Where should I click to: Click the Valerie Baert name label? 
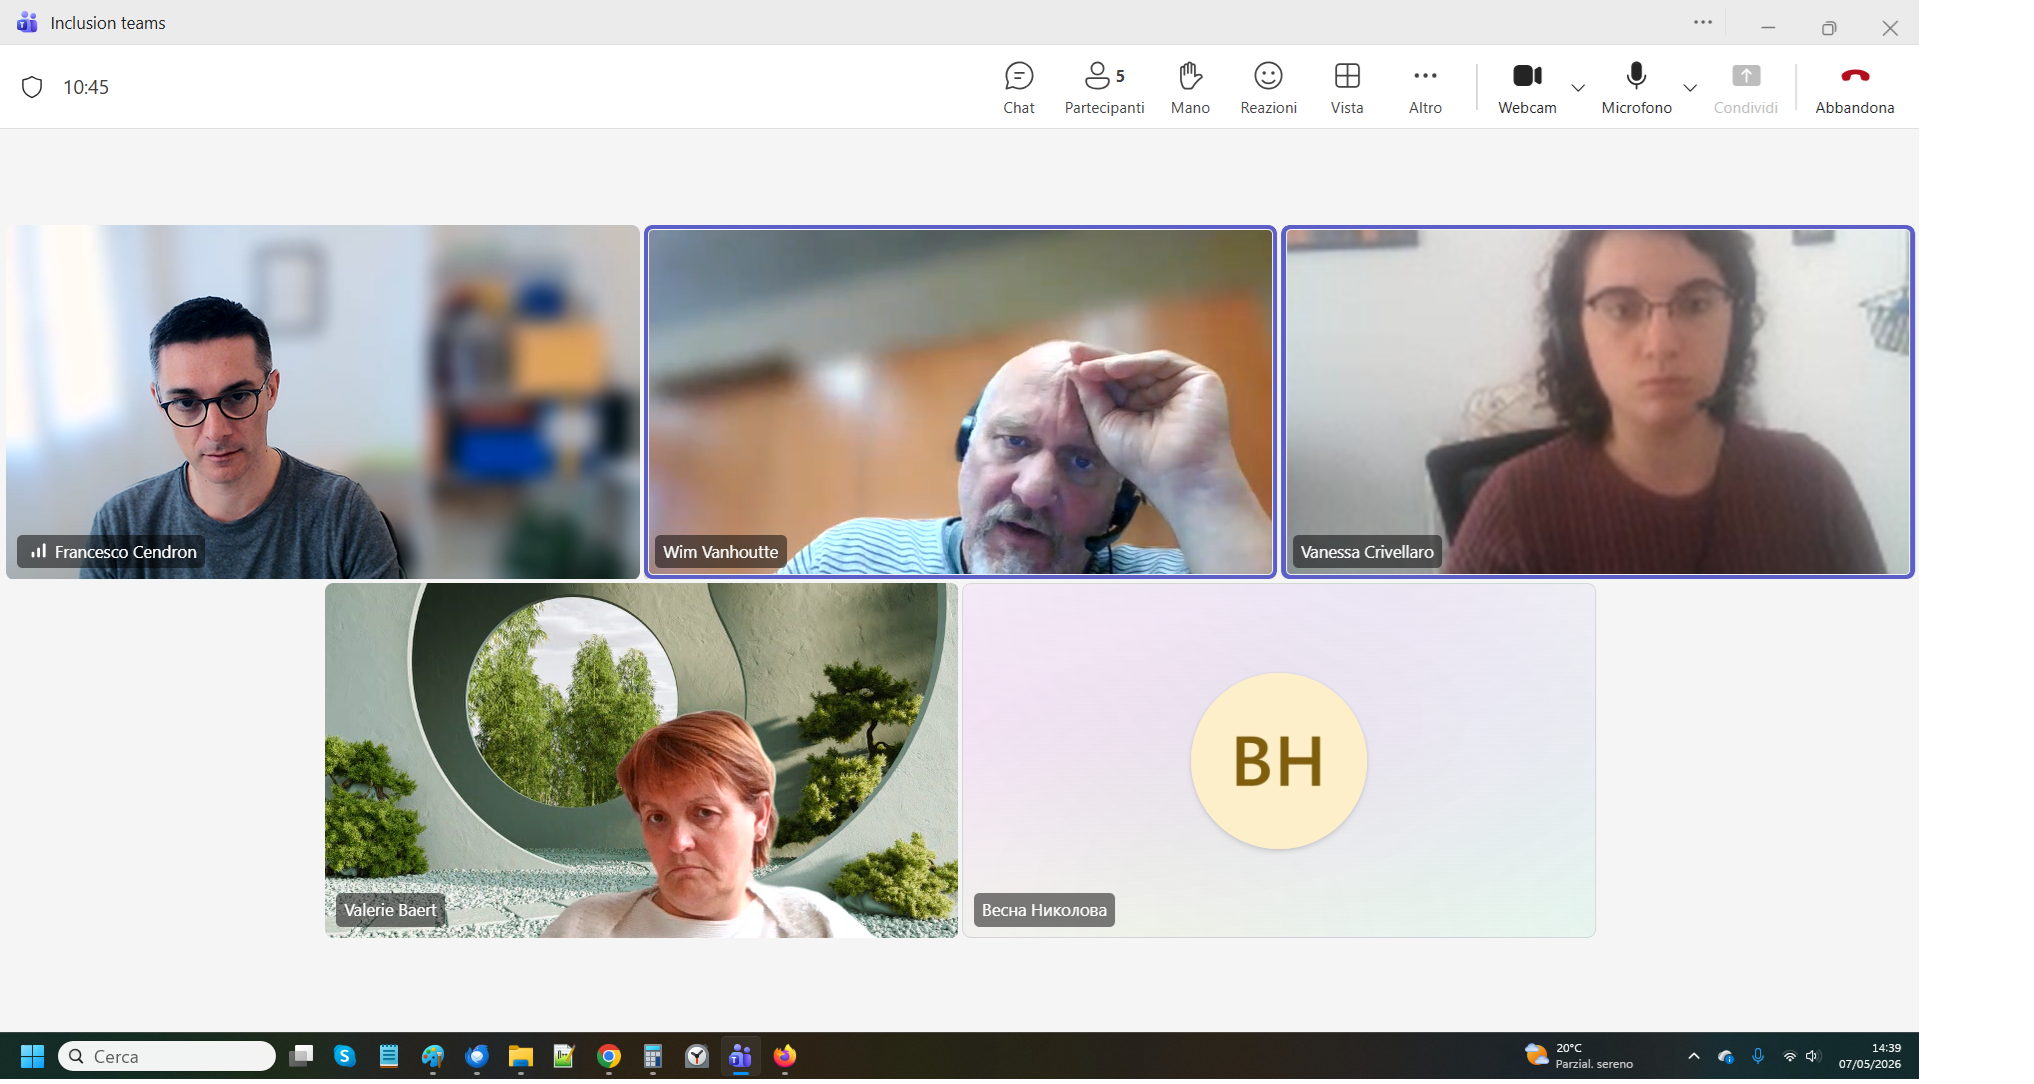tap(390, 910)
